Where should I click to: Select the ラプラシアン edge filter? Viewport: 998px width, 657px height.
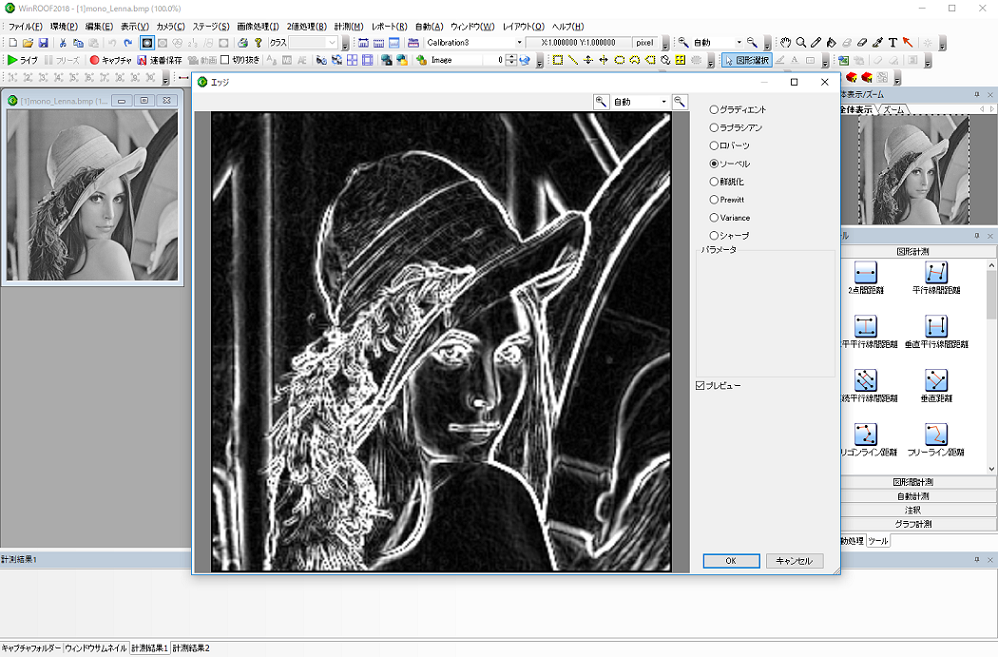[736, 127]
